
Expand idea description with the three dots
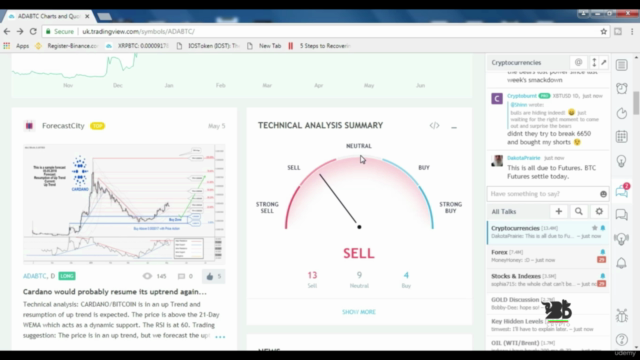click(x=220, y=337)
